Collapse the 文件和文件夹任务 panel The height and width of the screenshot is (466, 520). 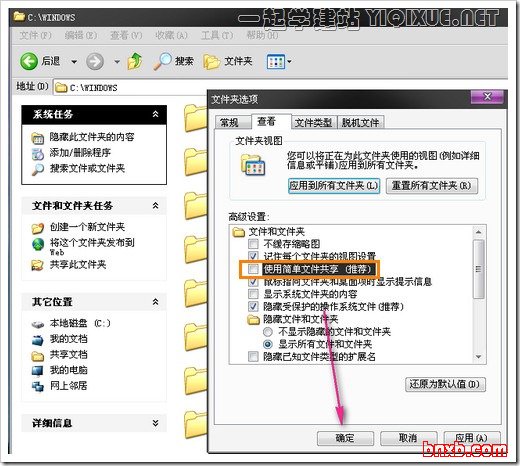(155, 206)
